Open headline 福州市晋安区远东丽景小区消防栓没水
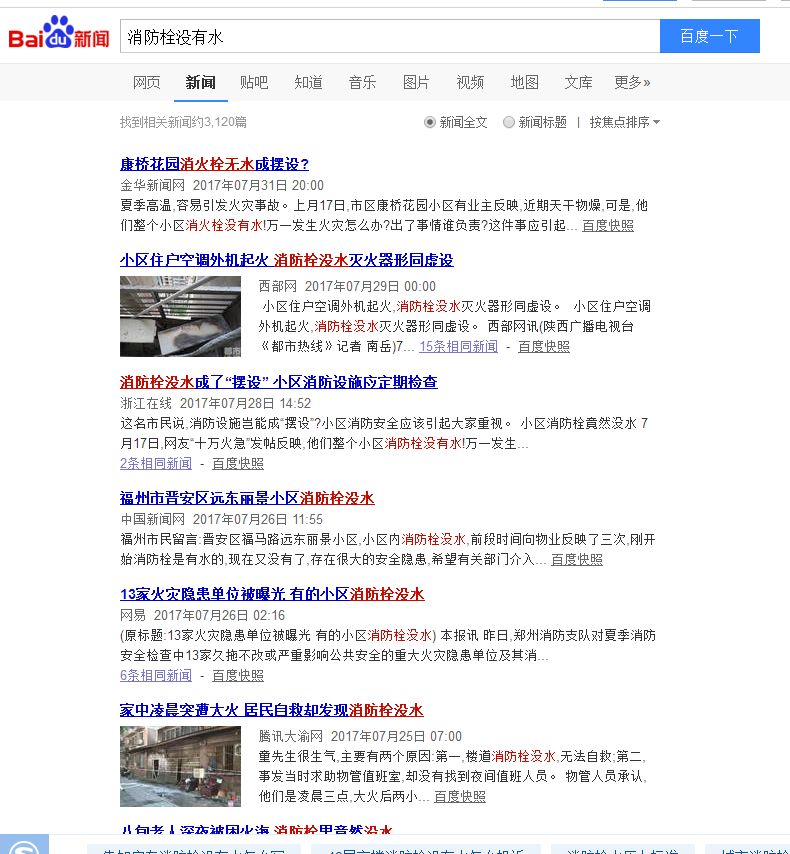The height and width of the screenshot is (854, 790). 247,498
